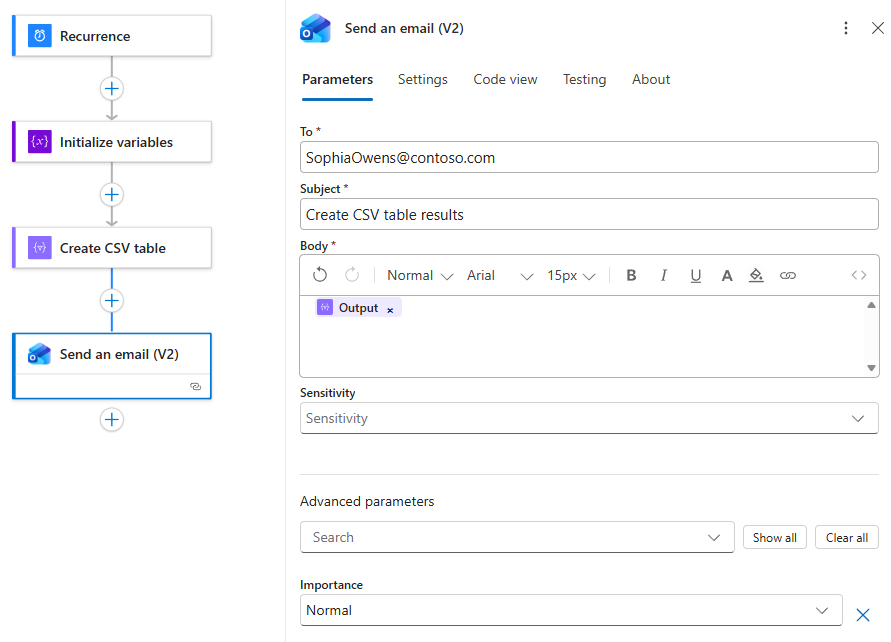Image resolution: width=891 pixels, height=642 pixels.
Task: Click the Show all button
Action: coord(775,537)
